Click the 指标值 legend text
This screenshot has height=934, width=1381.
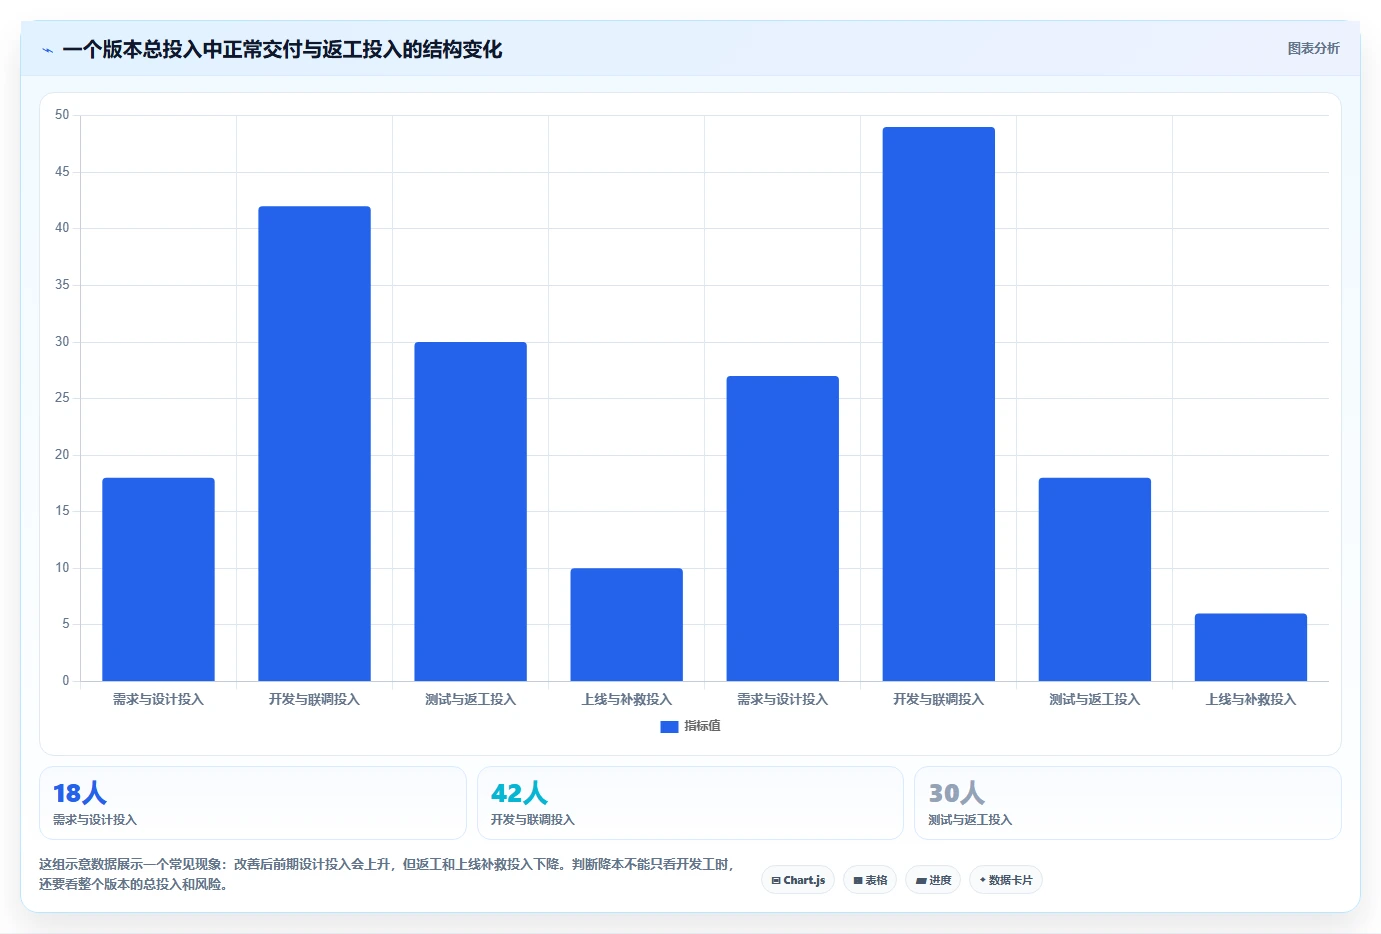pos(702,726)
